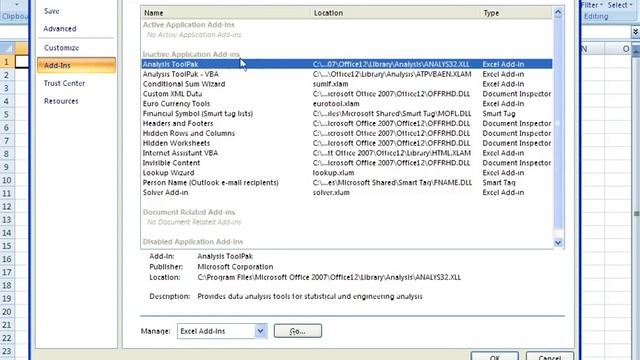Open the Customize options category
The image size is (640, 360).
[x=61, y=48]
